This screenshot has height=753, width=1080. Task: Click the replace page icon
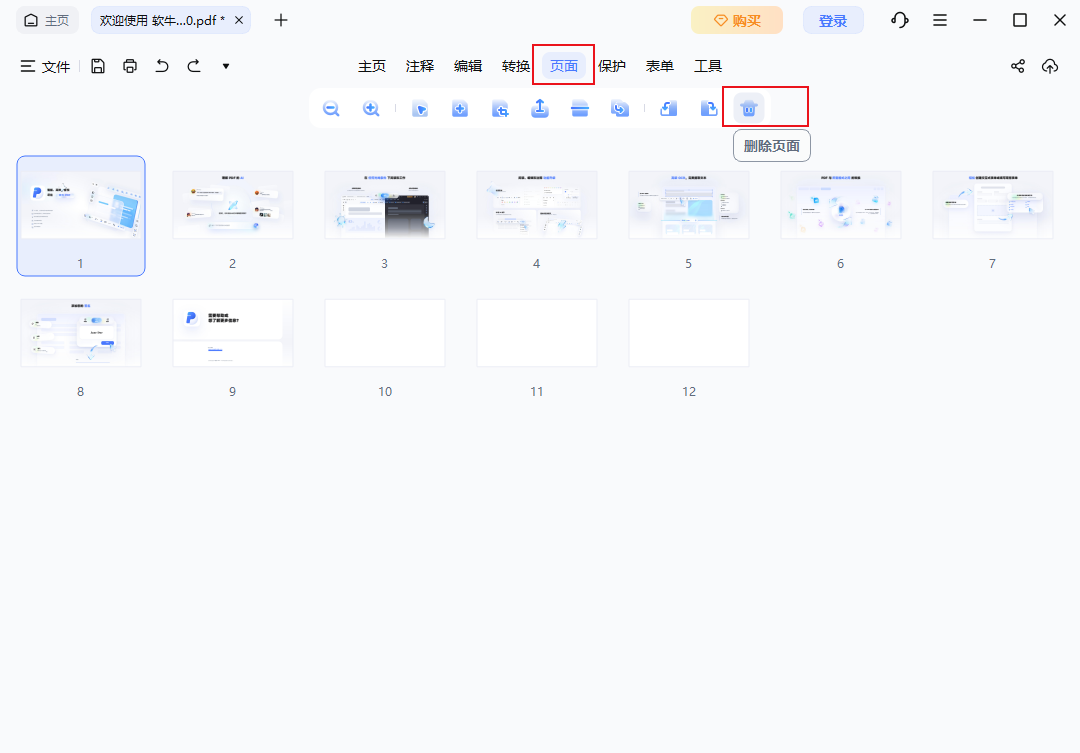620,109
